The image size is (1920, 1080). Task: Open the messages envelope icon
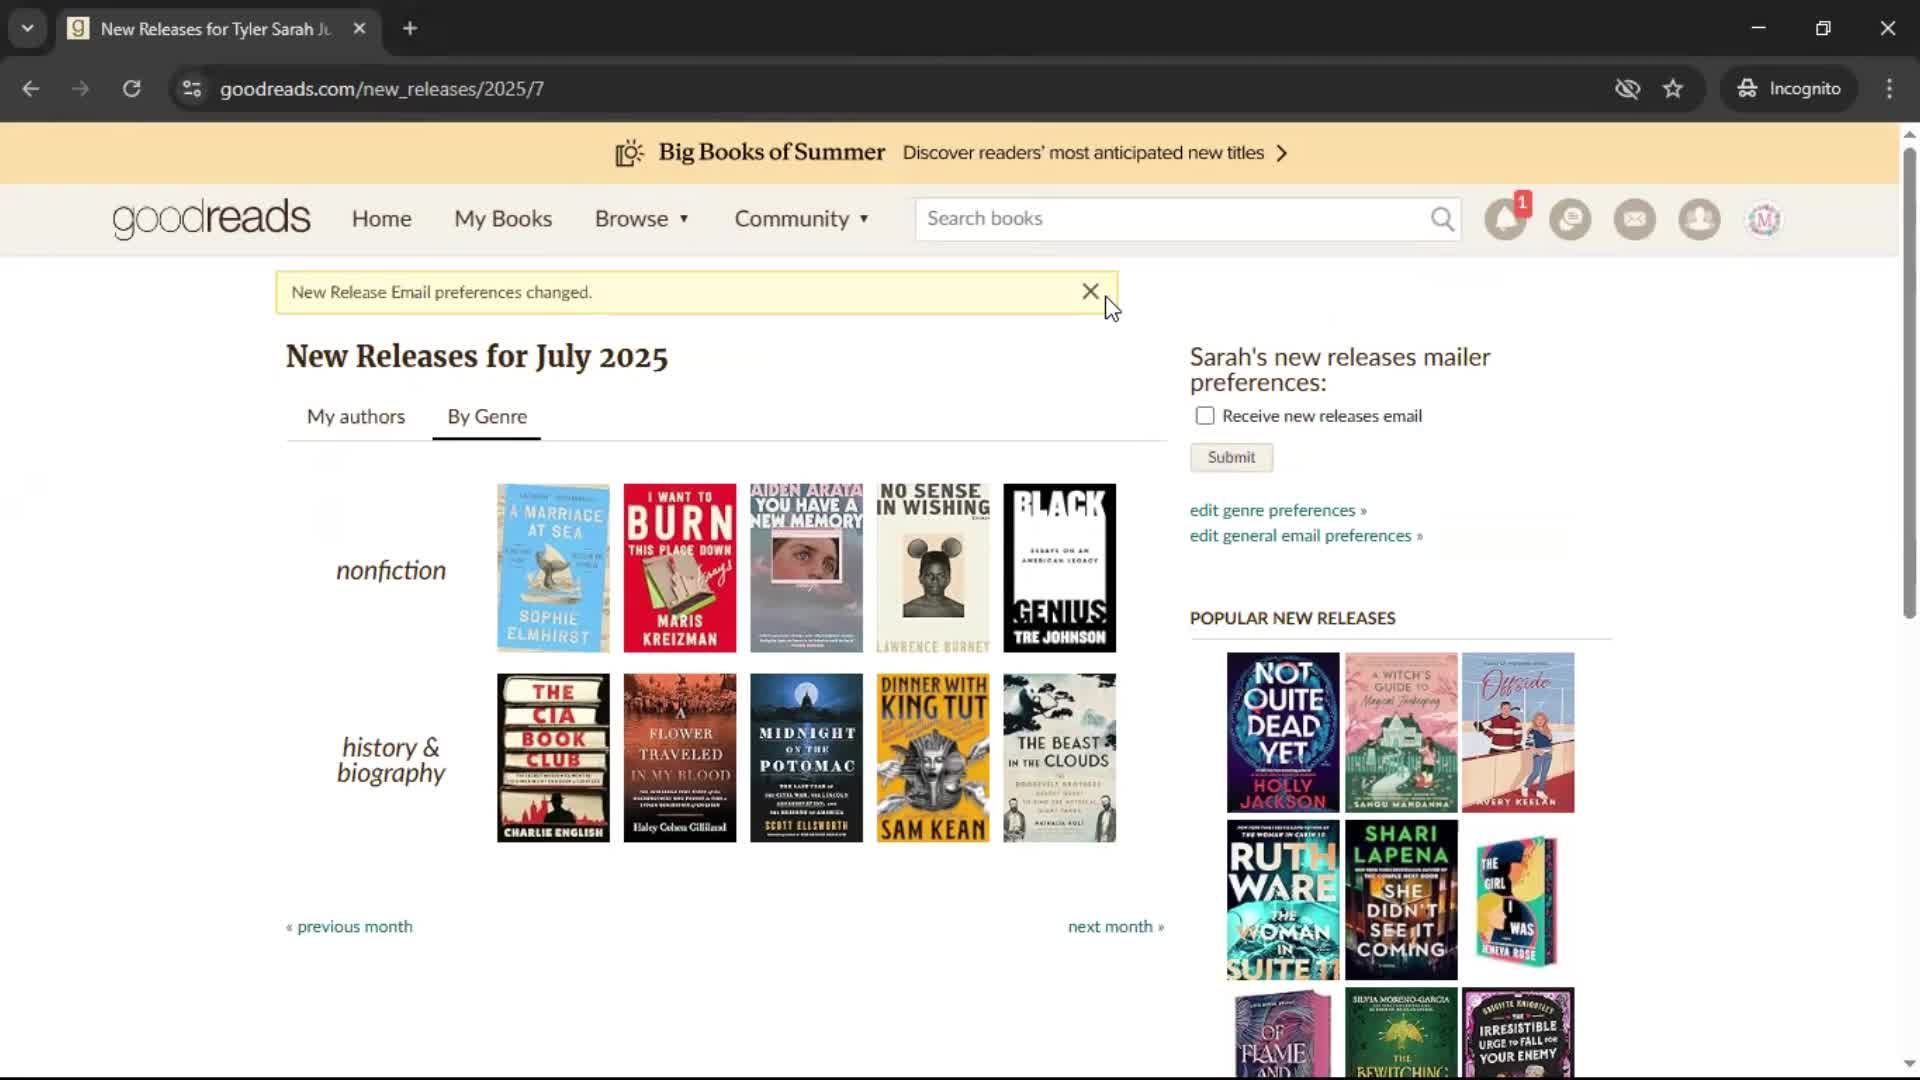point(1635,219)
